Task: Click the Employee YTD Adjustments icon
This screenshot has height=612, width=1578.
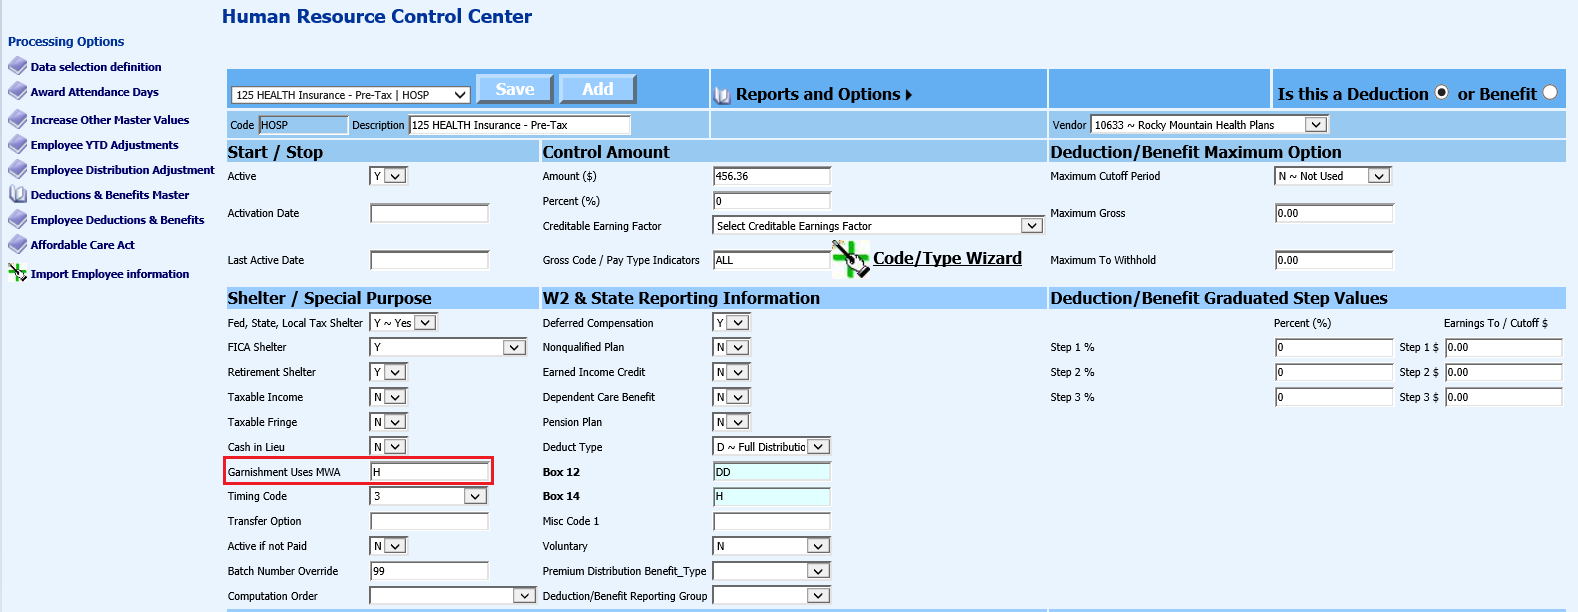Action: click(17, 144)
